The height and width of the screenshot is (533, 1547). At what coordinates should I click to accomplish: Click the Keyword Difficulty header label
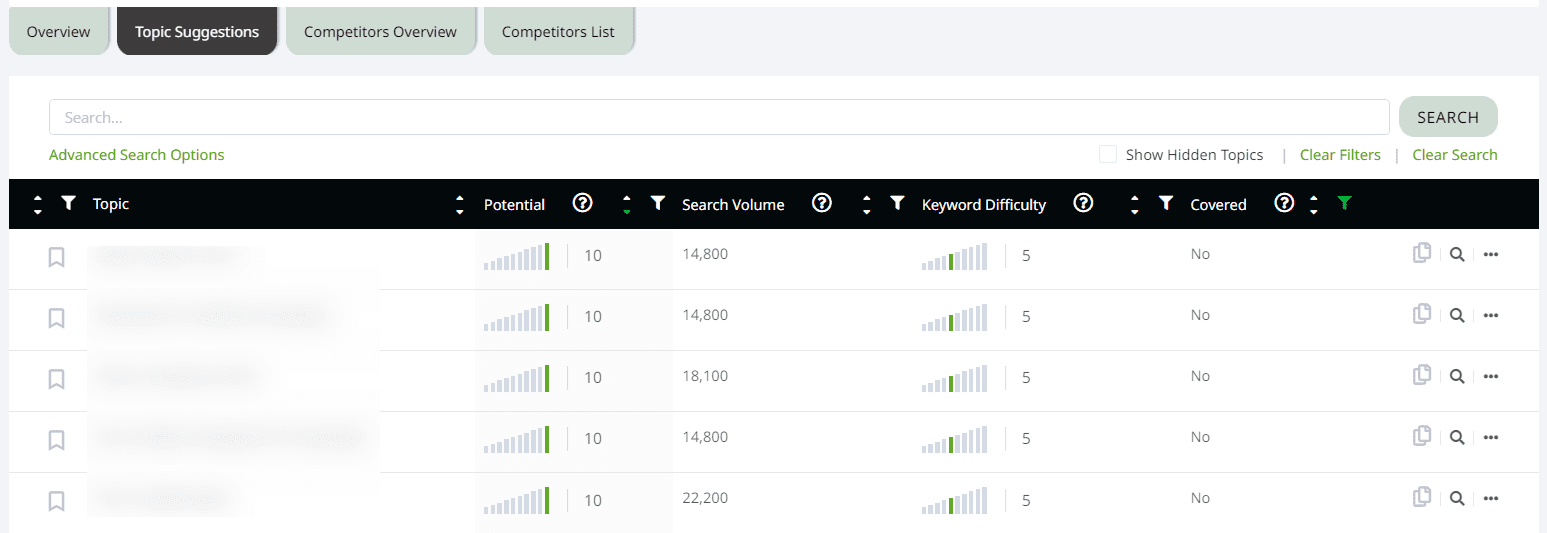[984, 204]
